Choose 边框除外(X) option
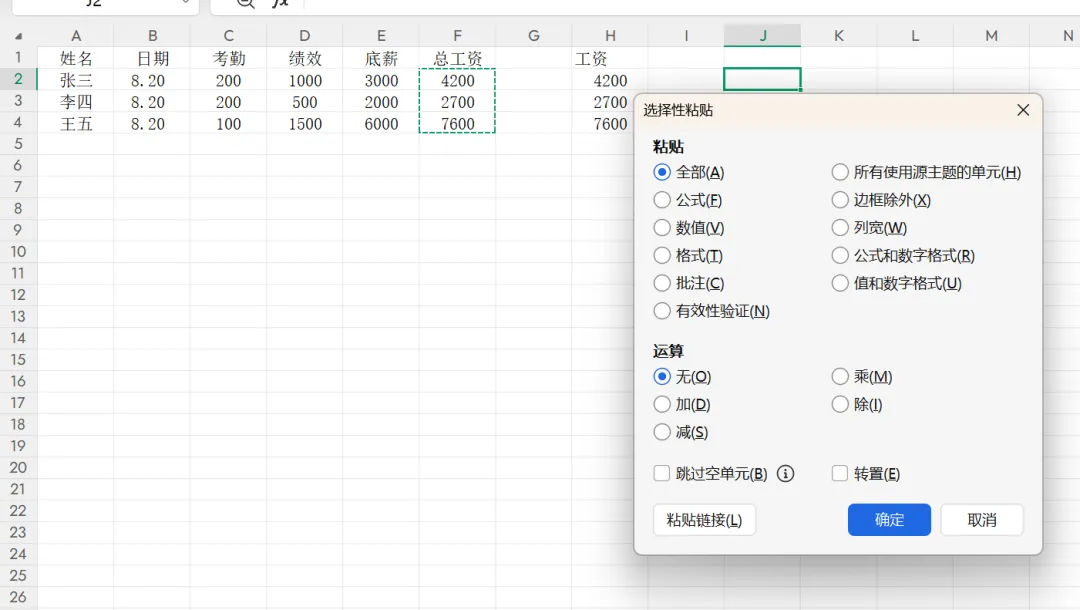This screenshot has height=610, width=1080. coord(840,200)
